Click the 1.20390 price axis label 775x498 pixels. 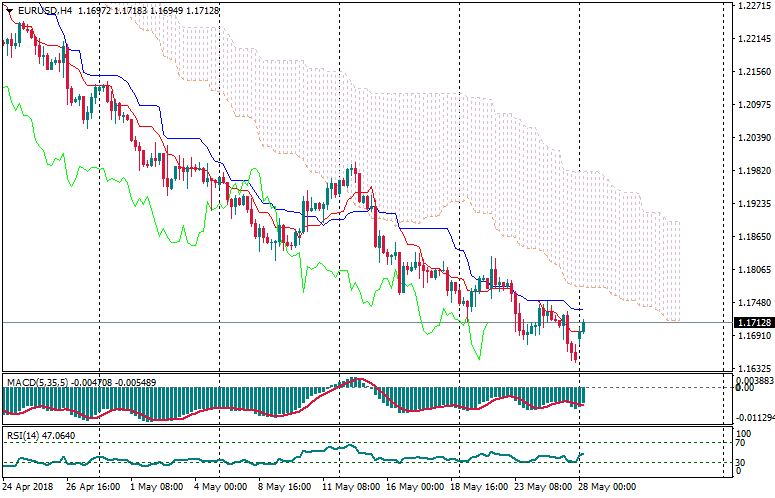pos(751,137)
